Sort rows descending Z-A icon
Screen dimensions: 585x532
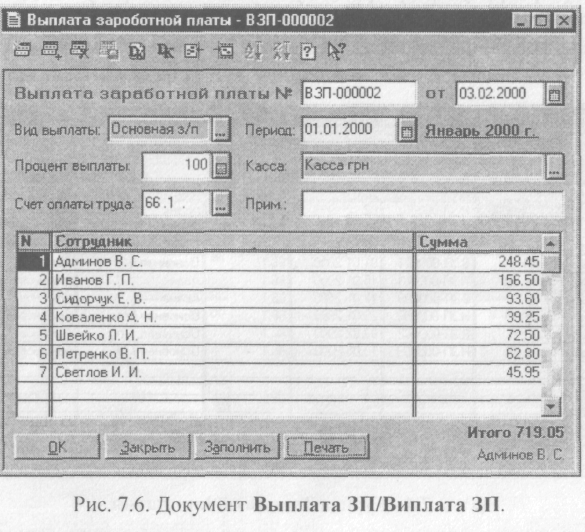click(x=281, y=51)
